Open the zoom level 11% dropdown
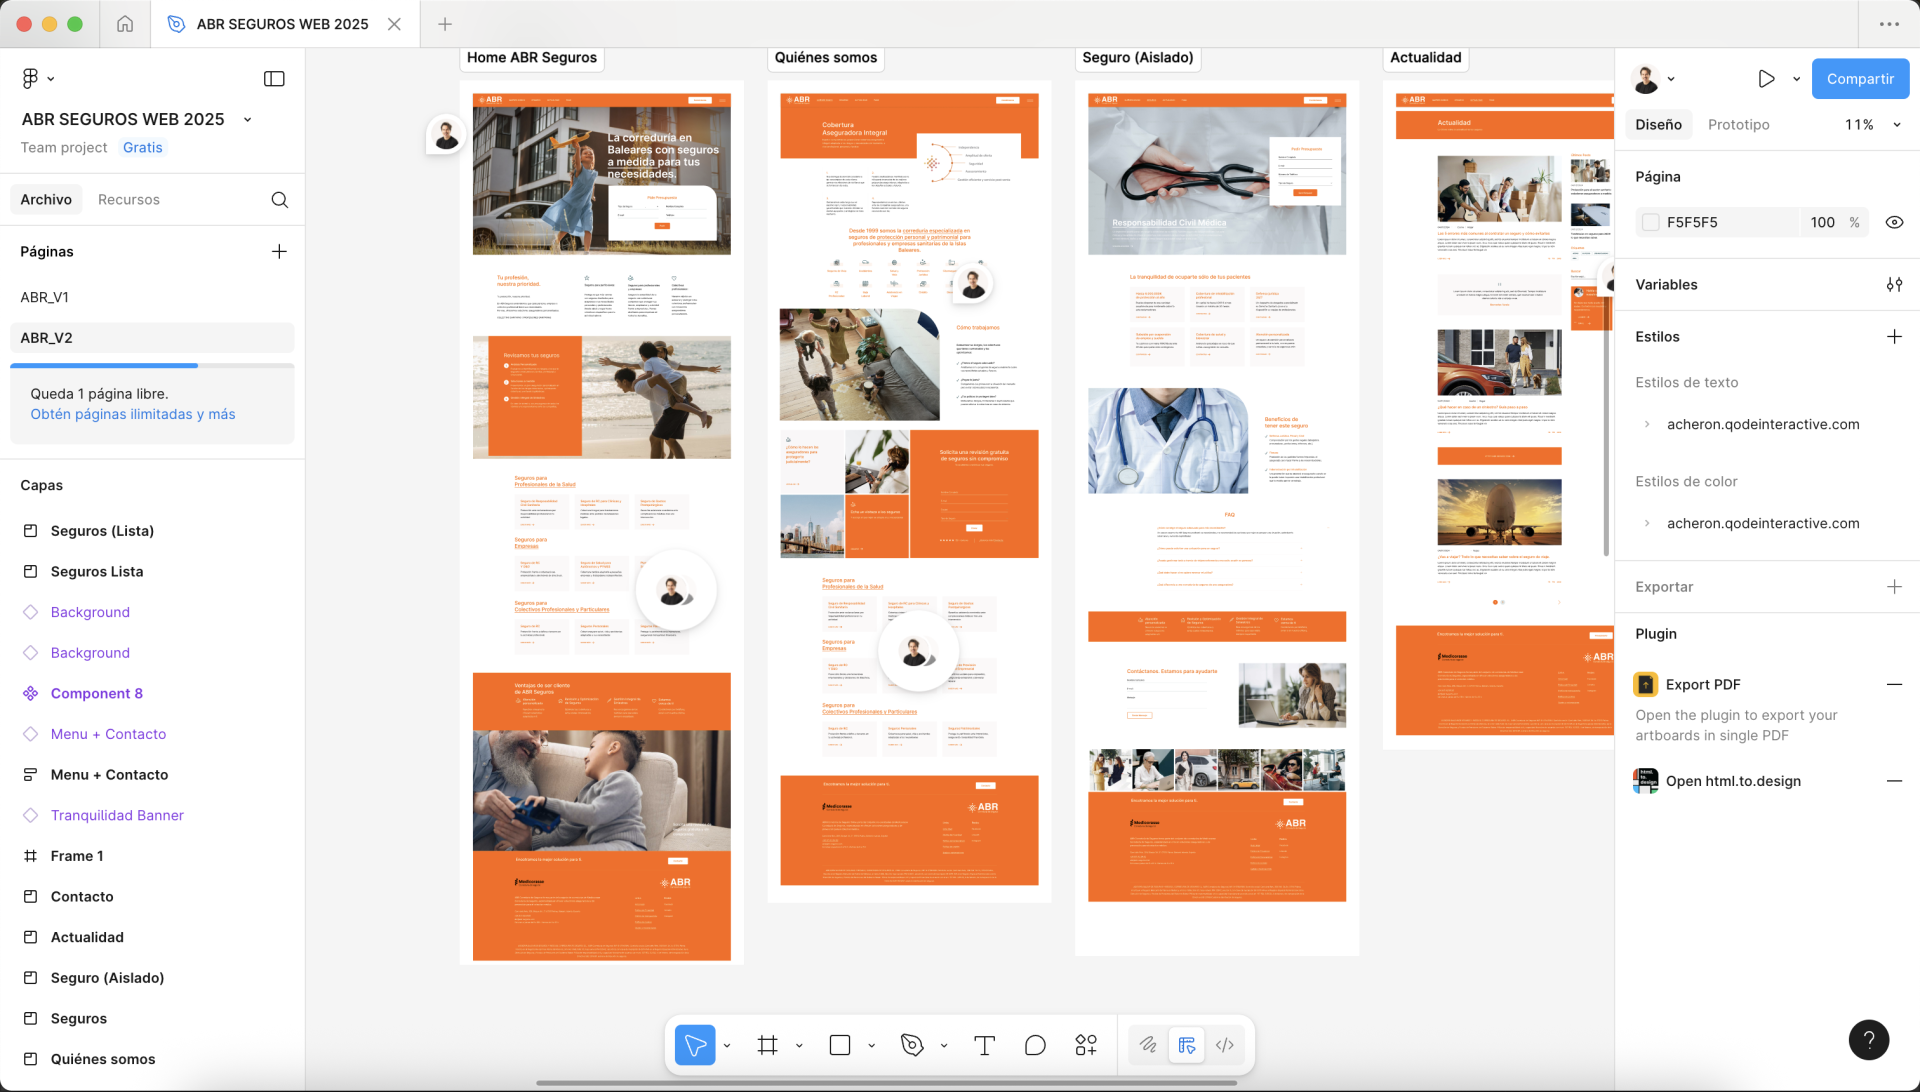This screenshot has width=1920, height=1092. click(1872, 125)
